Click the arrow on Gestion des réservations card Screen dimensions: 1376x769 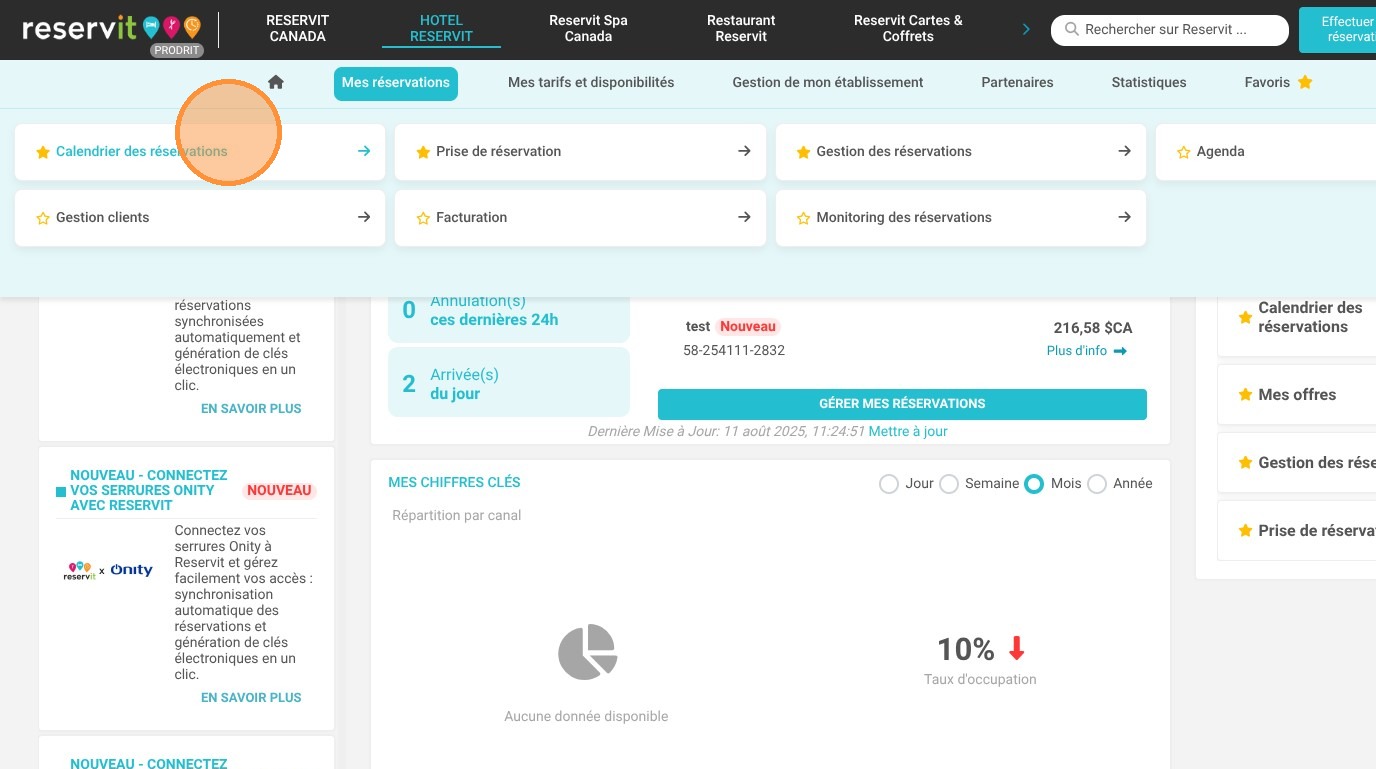tap(1125, 151)
